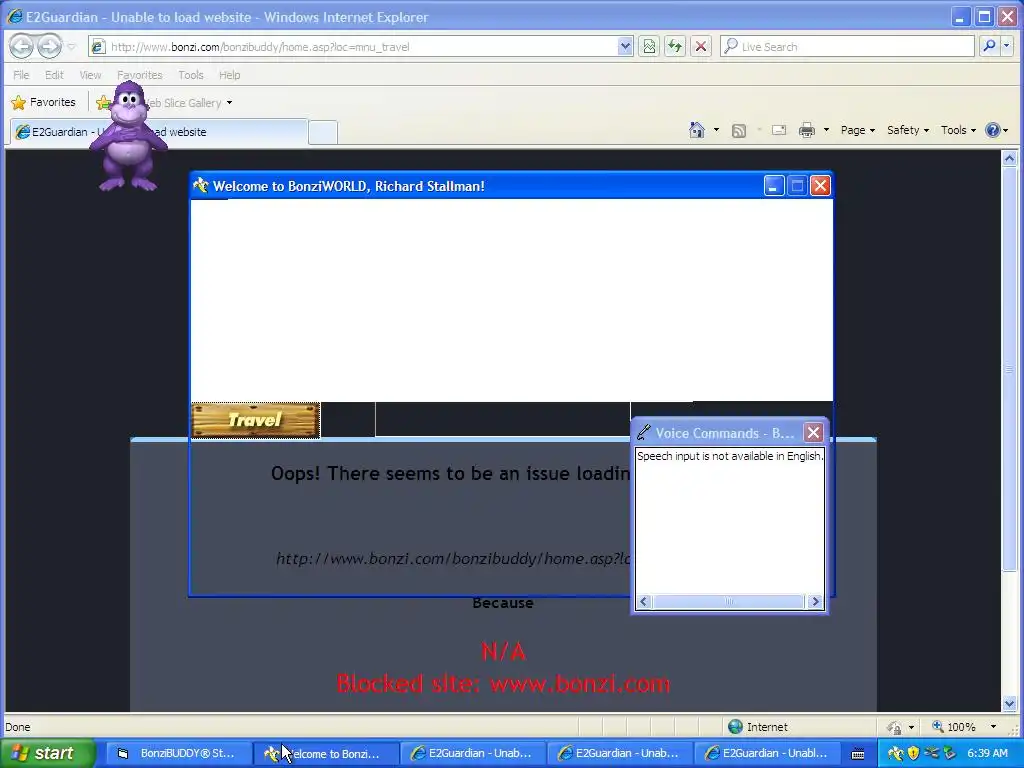The width and height of the screenshot is (1024, 768).
Task: Click the BonziWORLD window title bar icon
Action: point(201,186)
